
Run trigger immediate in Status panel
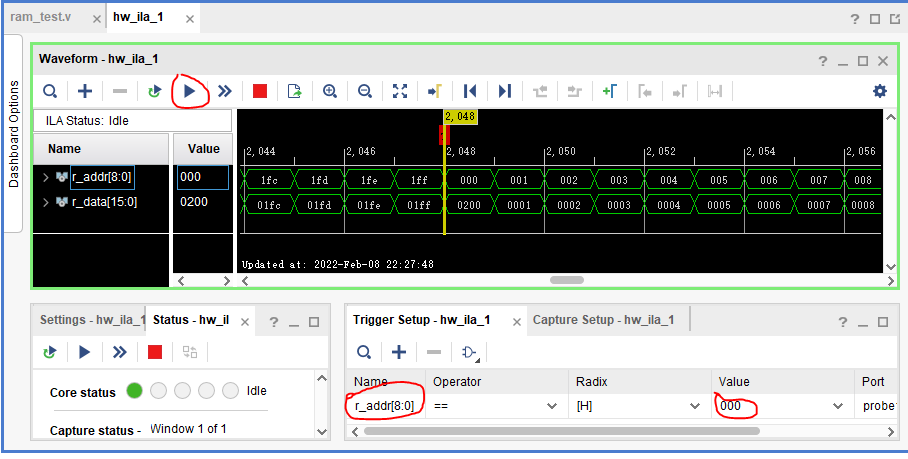tap(120, 352)
